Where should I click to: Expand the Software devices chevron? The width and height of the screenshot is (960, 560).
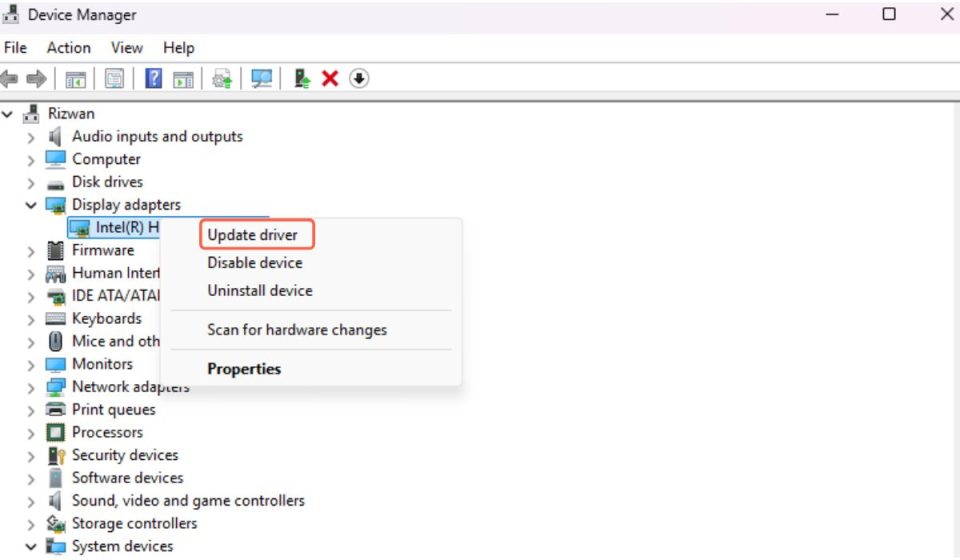click(31, 479)
